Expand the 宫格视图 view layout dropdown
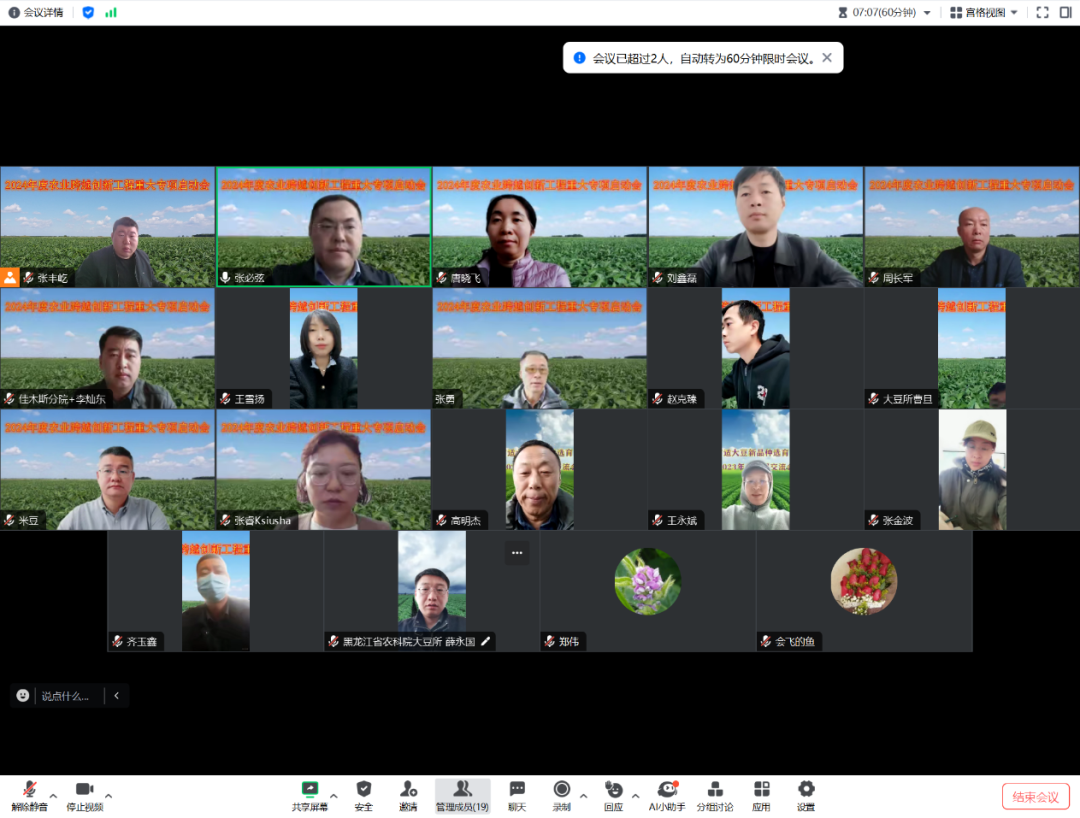This screenshot has height=818, width=1080. click(984, 13)
